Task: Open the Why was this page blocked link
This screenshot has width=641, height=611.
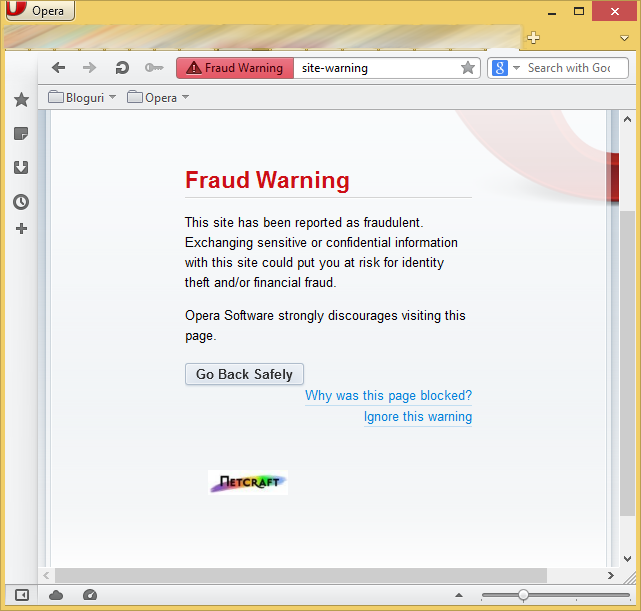Action: [x=388, y=396]
